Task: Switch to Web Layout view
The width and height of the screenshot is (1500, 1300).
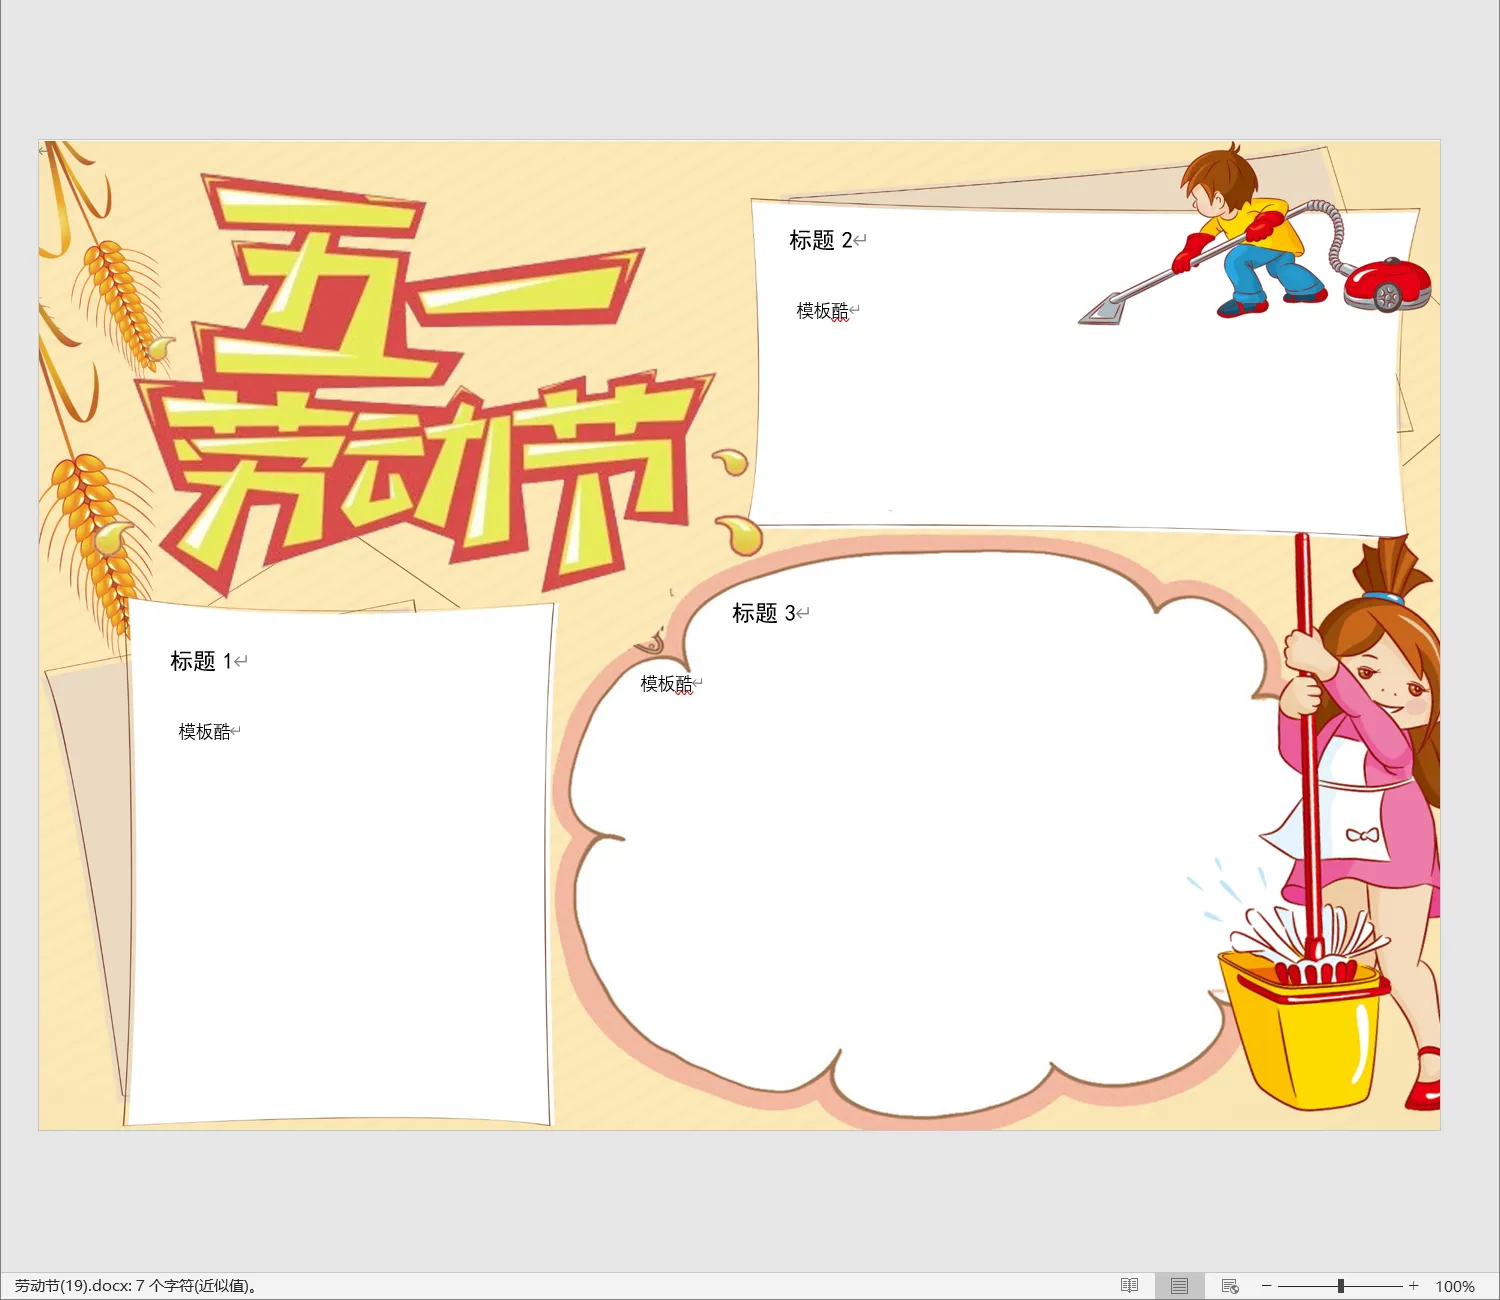Action: (1230, 1286)
